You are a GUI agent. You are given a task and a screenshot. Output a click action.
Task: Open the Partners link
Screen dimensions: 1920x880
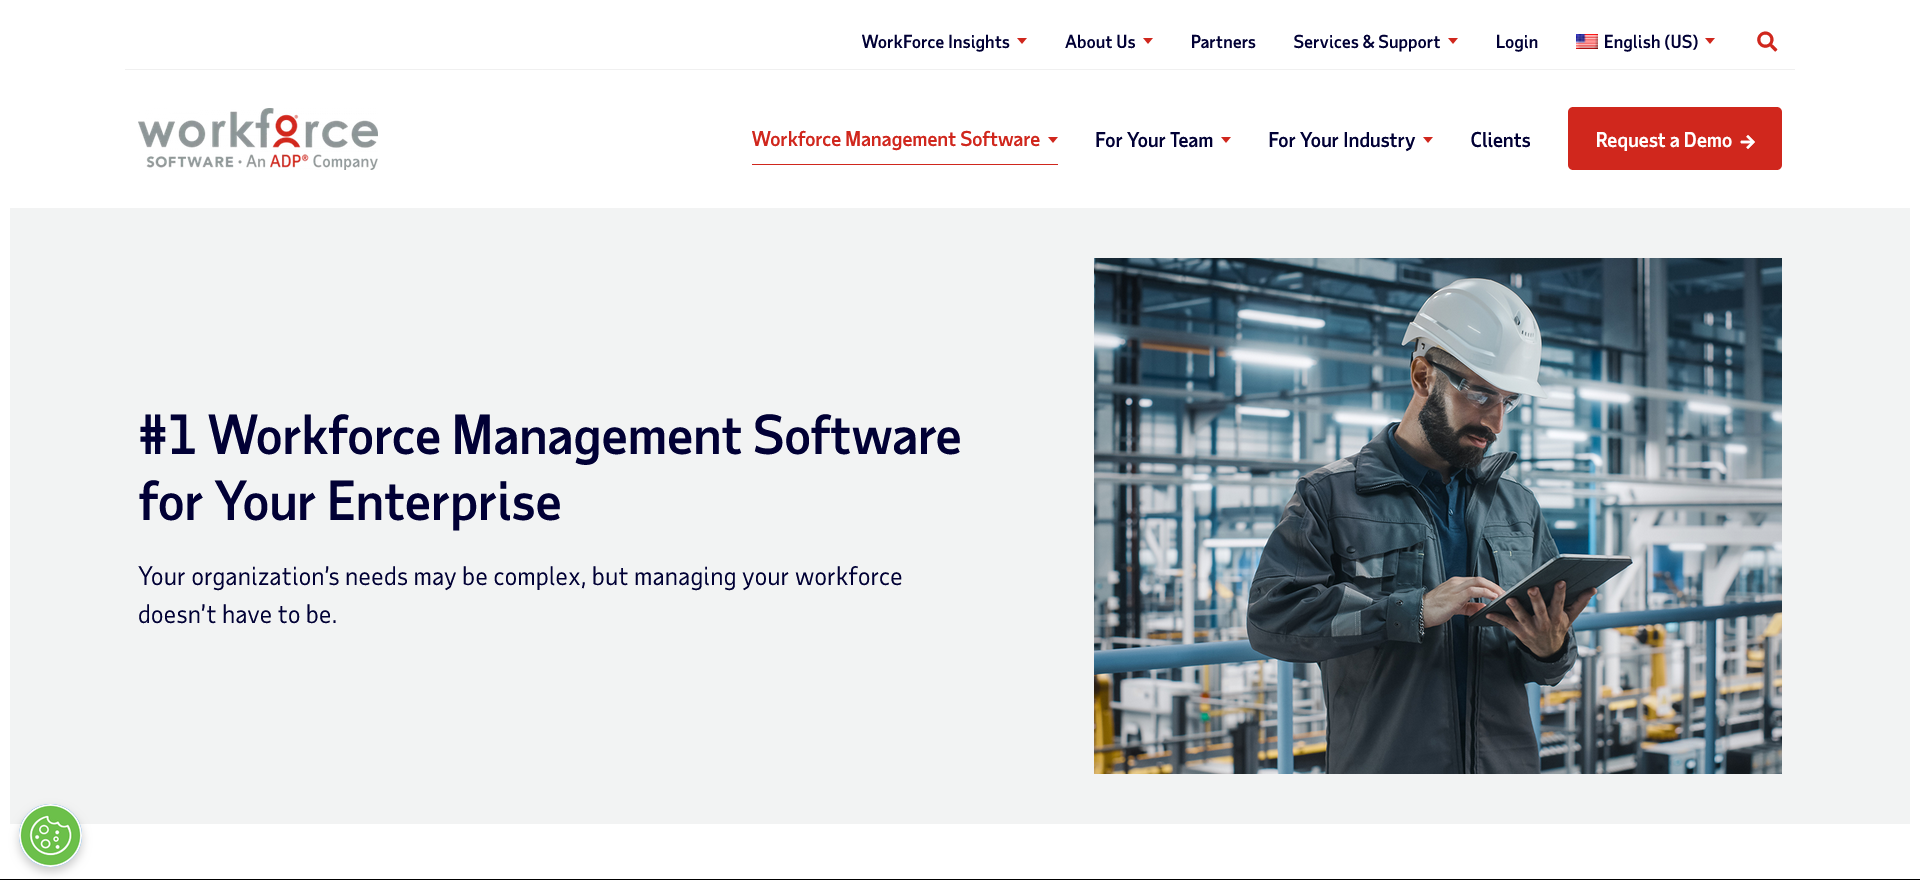[1223, 42]
